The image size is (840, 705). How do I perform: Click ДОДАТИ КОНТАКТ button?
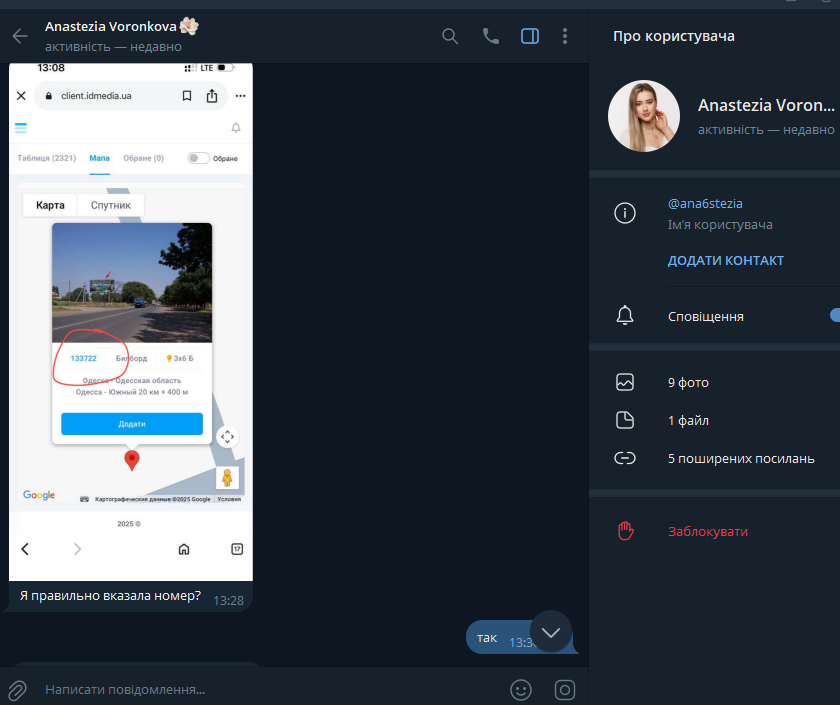tap(725, 260)
